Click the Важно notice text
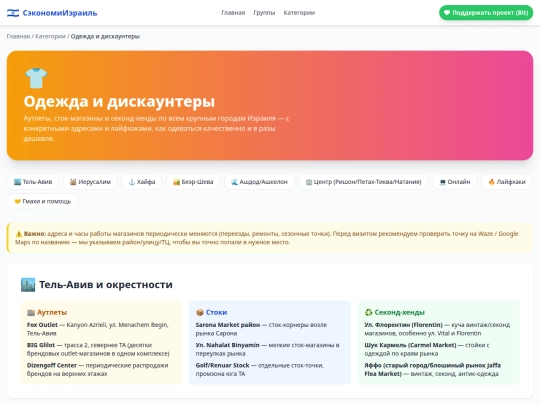The height and width of the screenshot is (405, 540). [267, 238]
